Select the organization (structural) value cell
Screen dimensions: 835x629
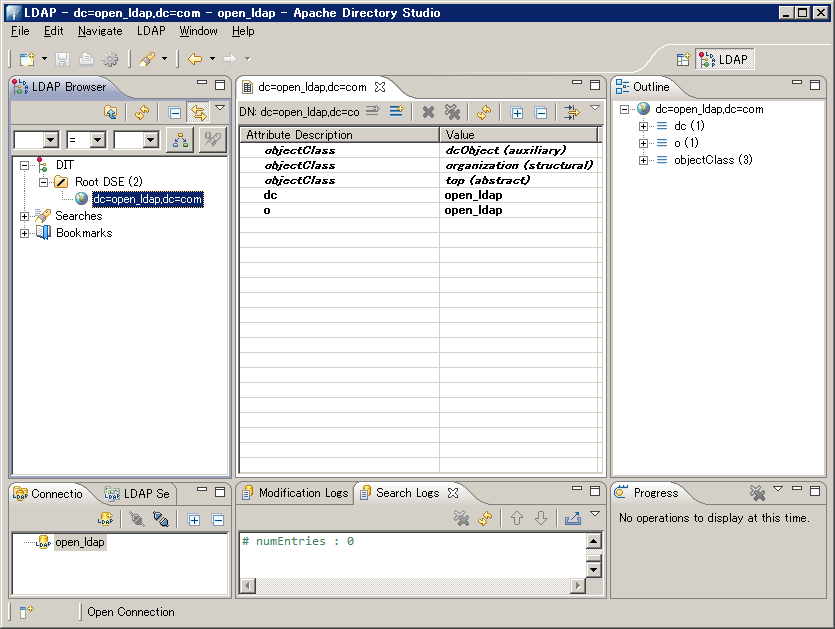[519, 165]
